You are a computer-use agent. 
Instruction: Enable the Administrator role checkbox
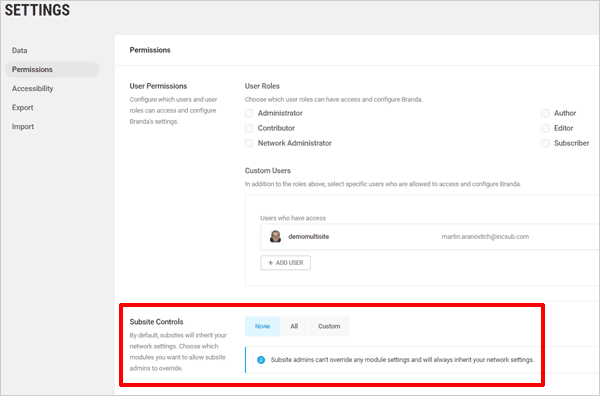click(249, 113)
